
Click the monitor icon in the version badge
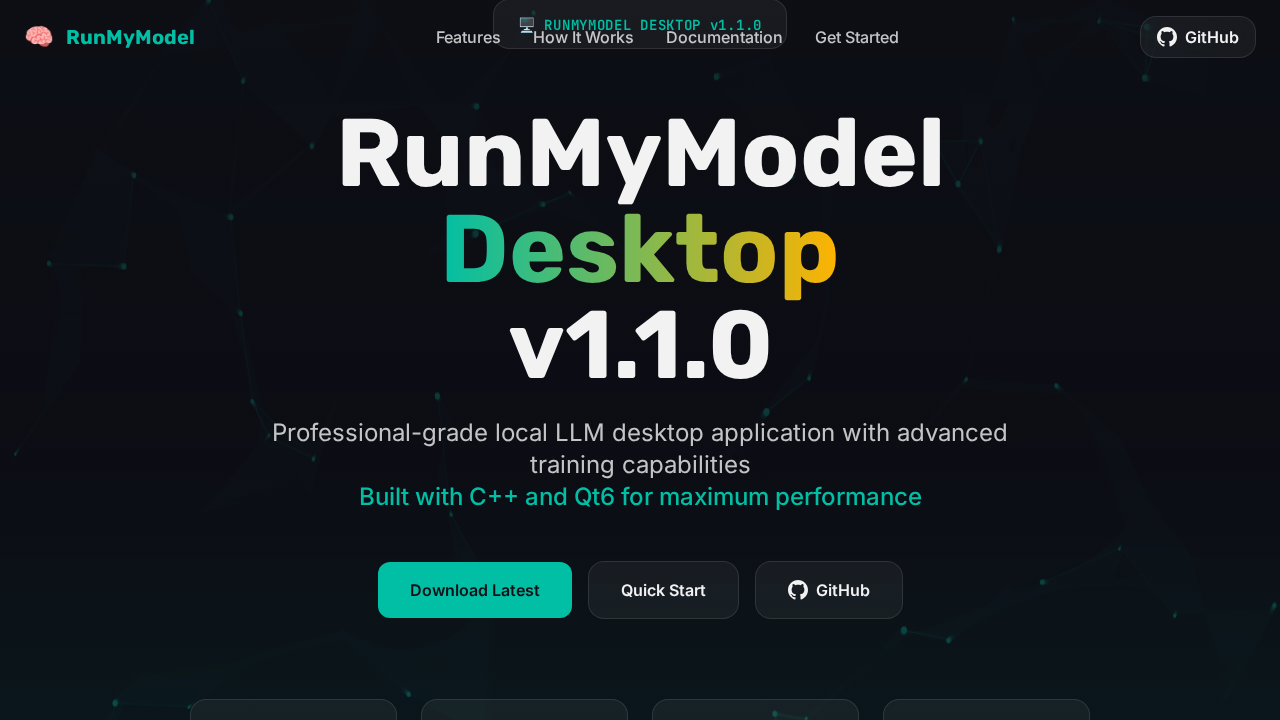[x=525, y=25]
